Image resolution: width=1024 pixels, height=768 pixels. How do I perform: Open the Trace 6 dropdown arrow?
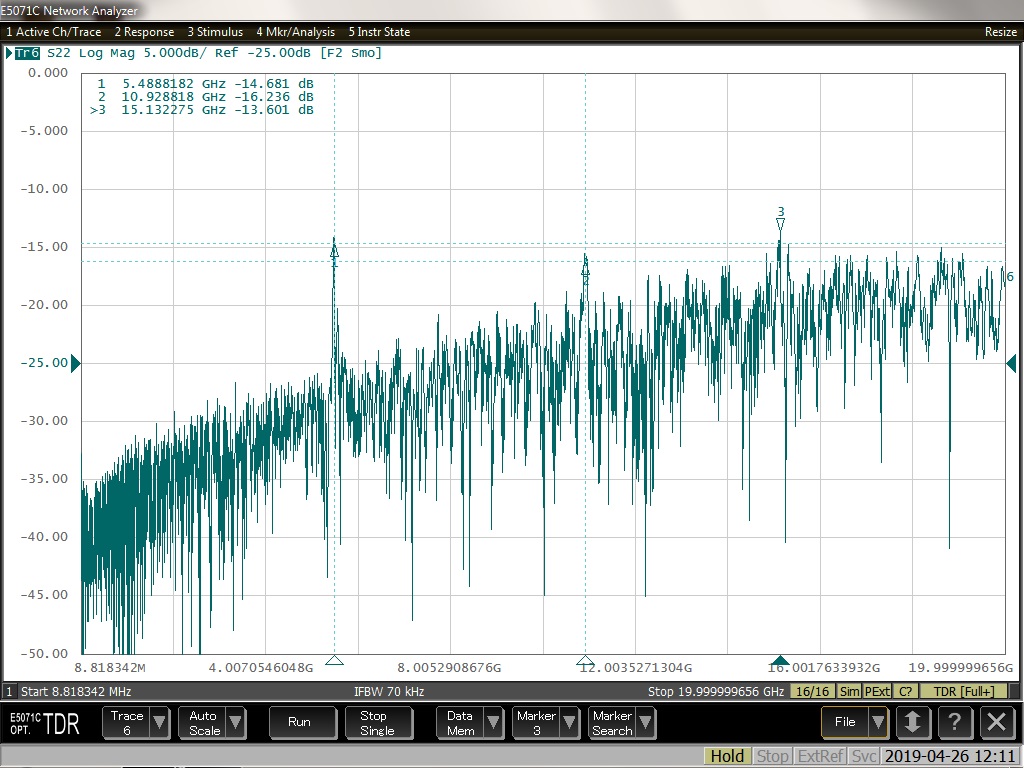(159, 722)
